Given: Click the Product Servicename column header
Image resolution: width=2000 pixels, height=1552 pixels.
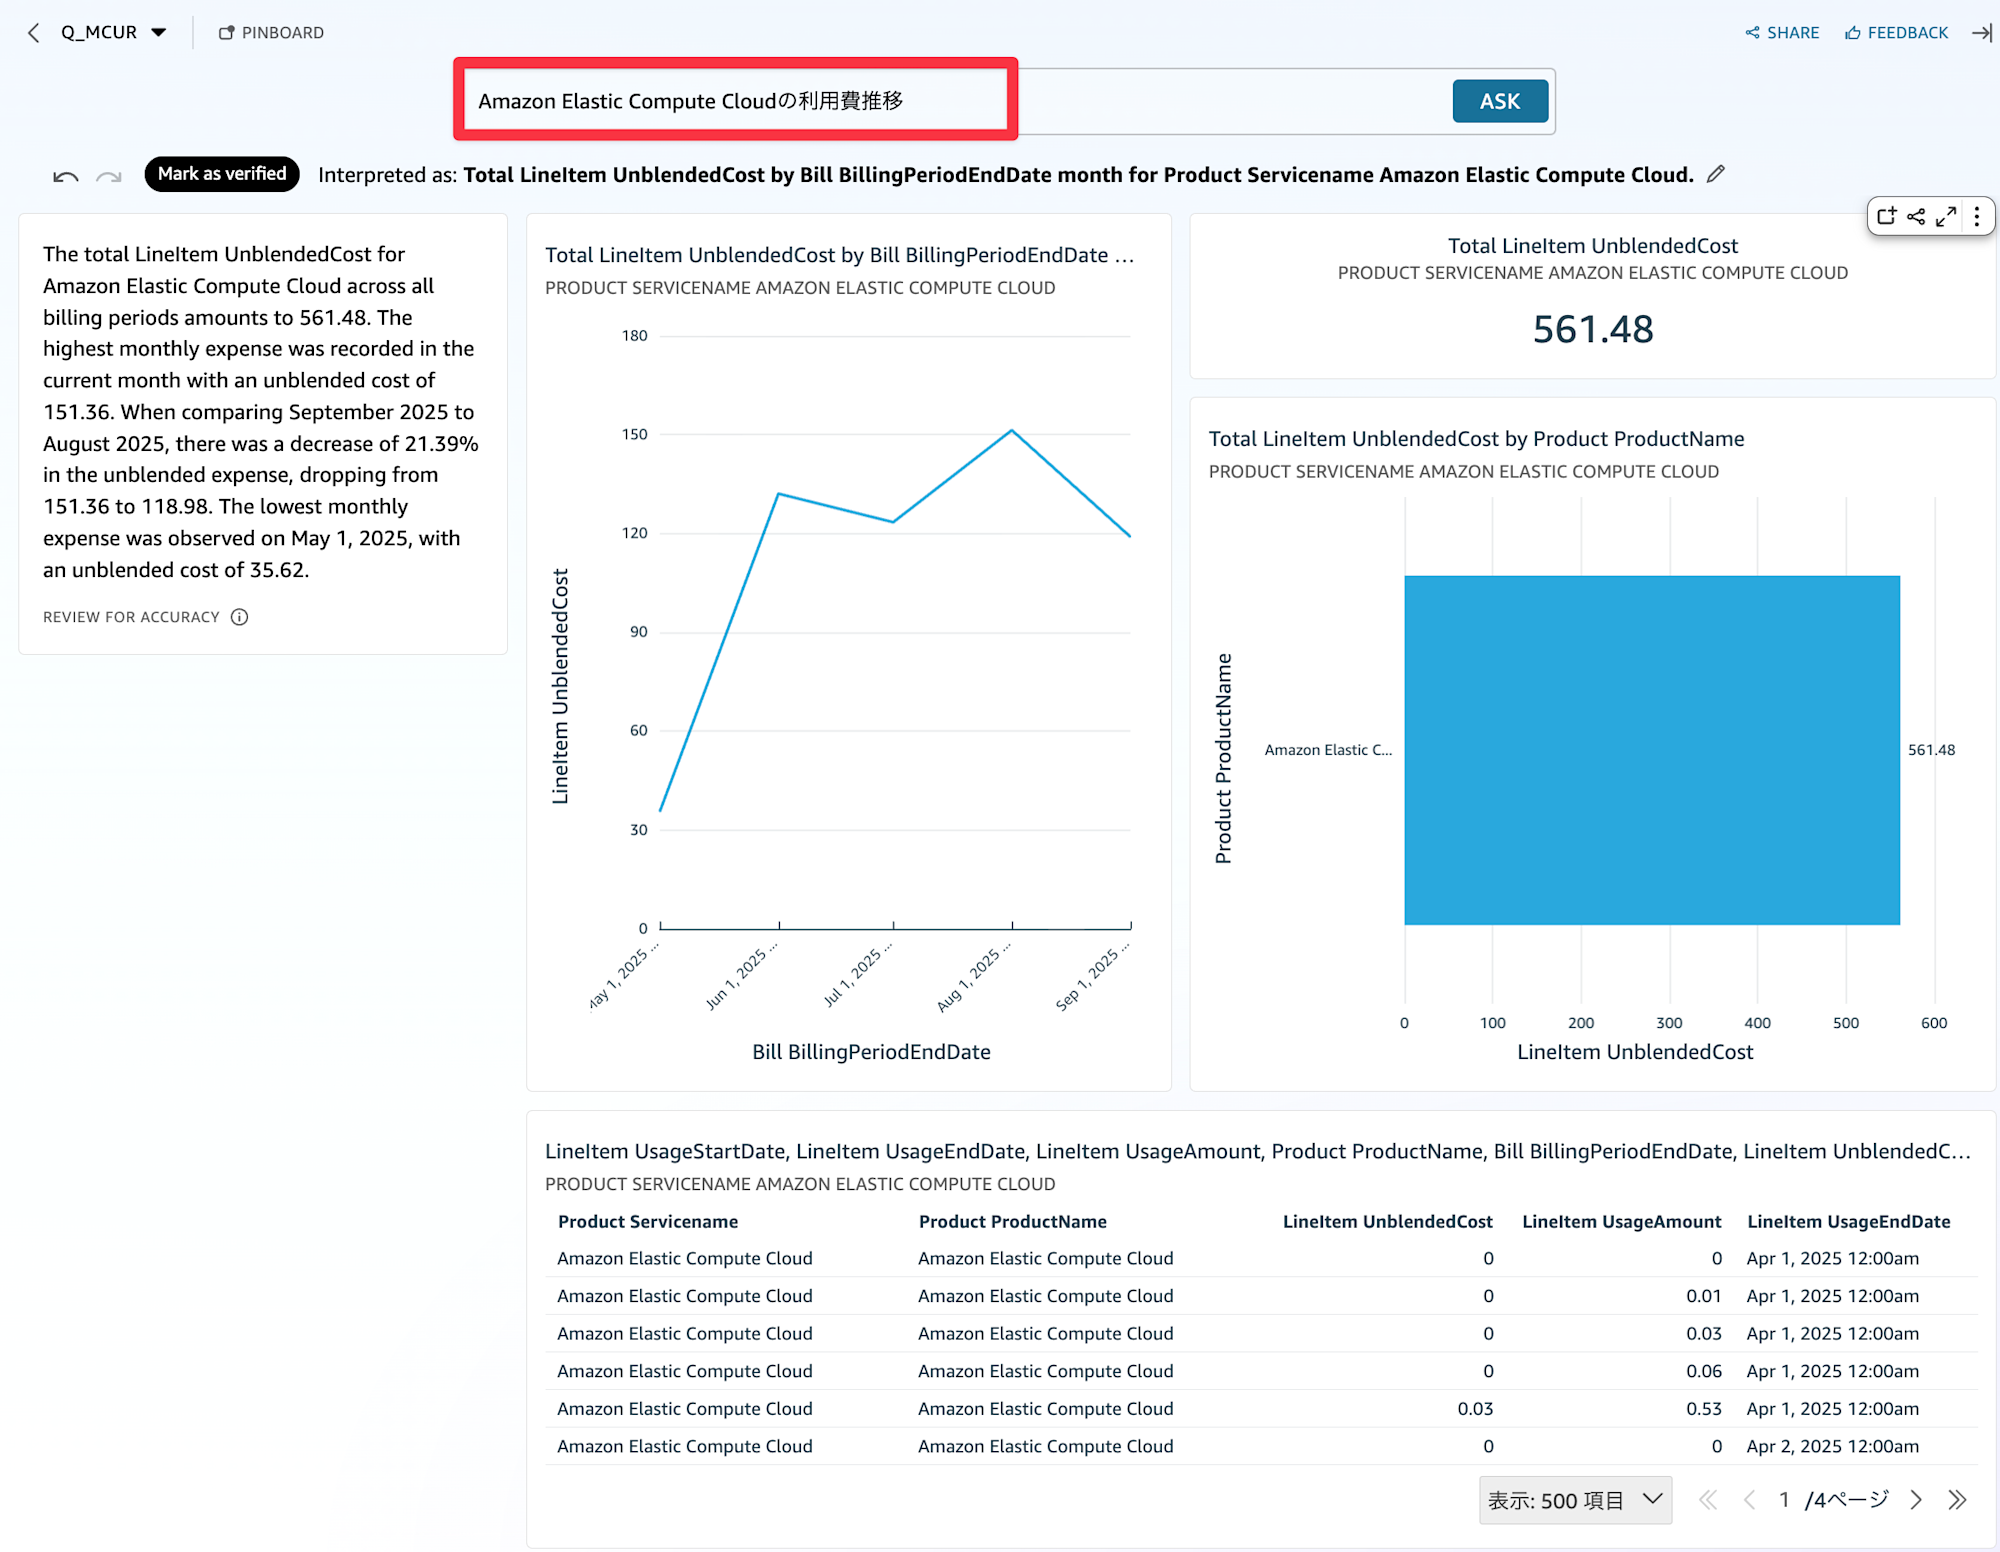Looking at the screenshot, I should click(648, 1221).
